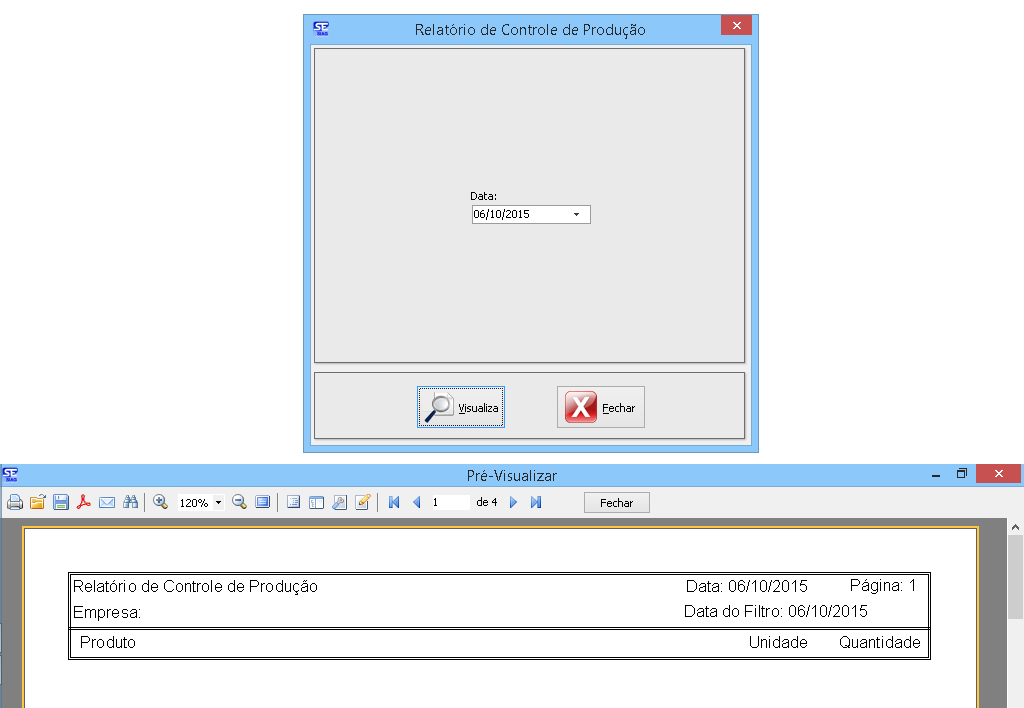Go to the first page
Viewport: 1024px width, 708px height.
394,502
